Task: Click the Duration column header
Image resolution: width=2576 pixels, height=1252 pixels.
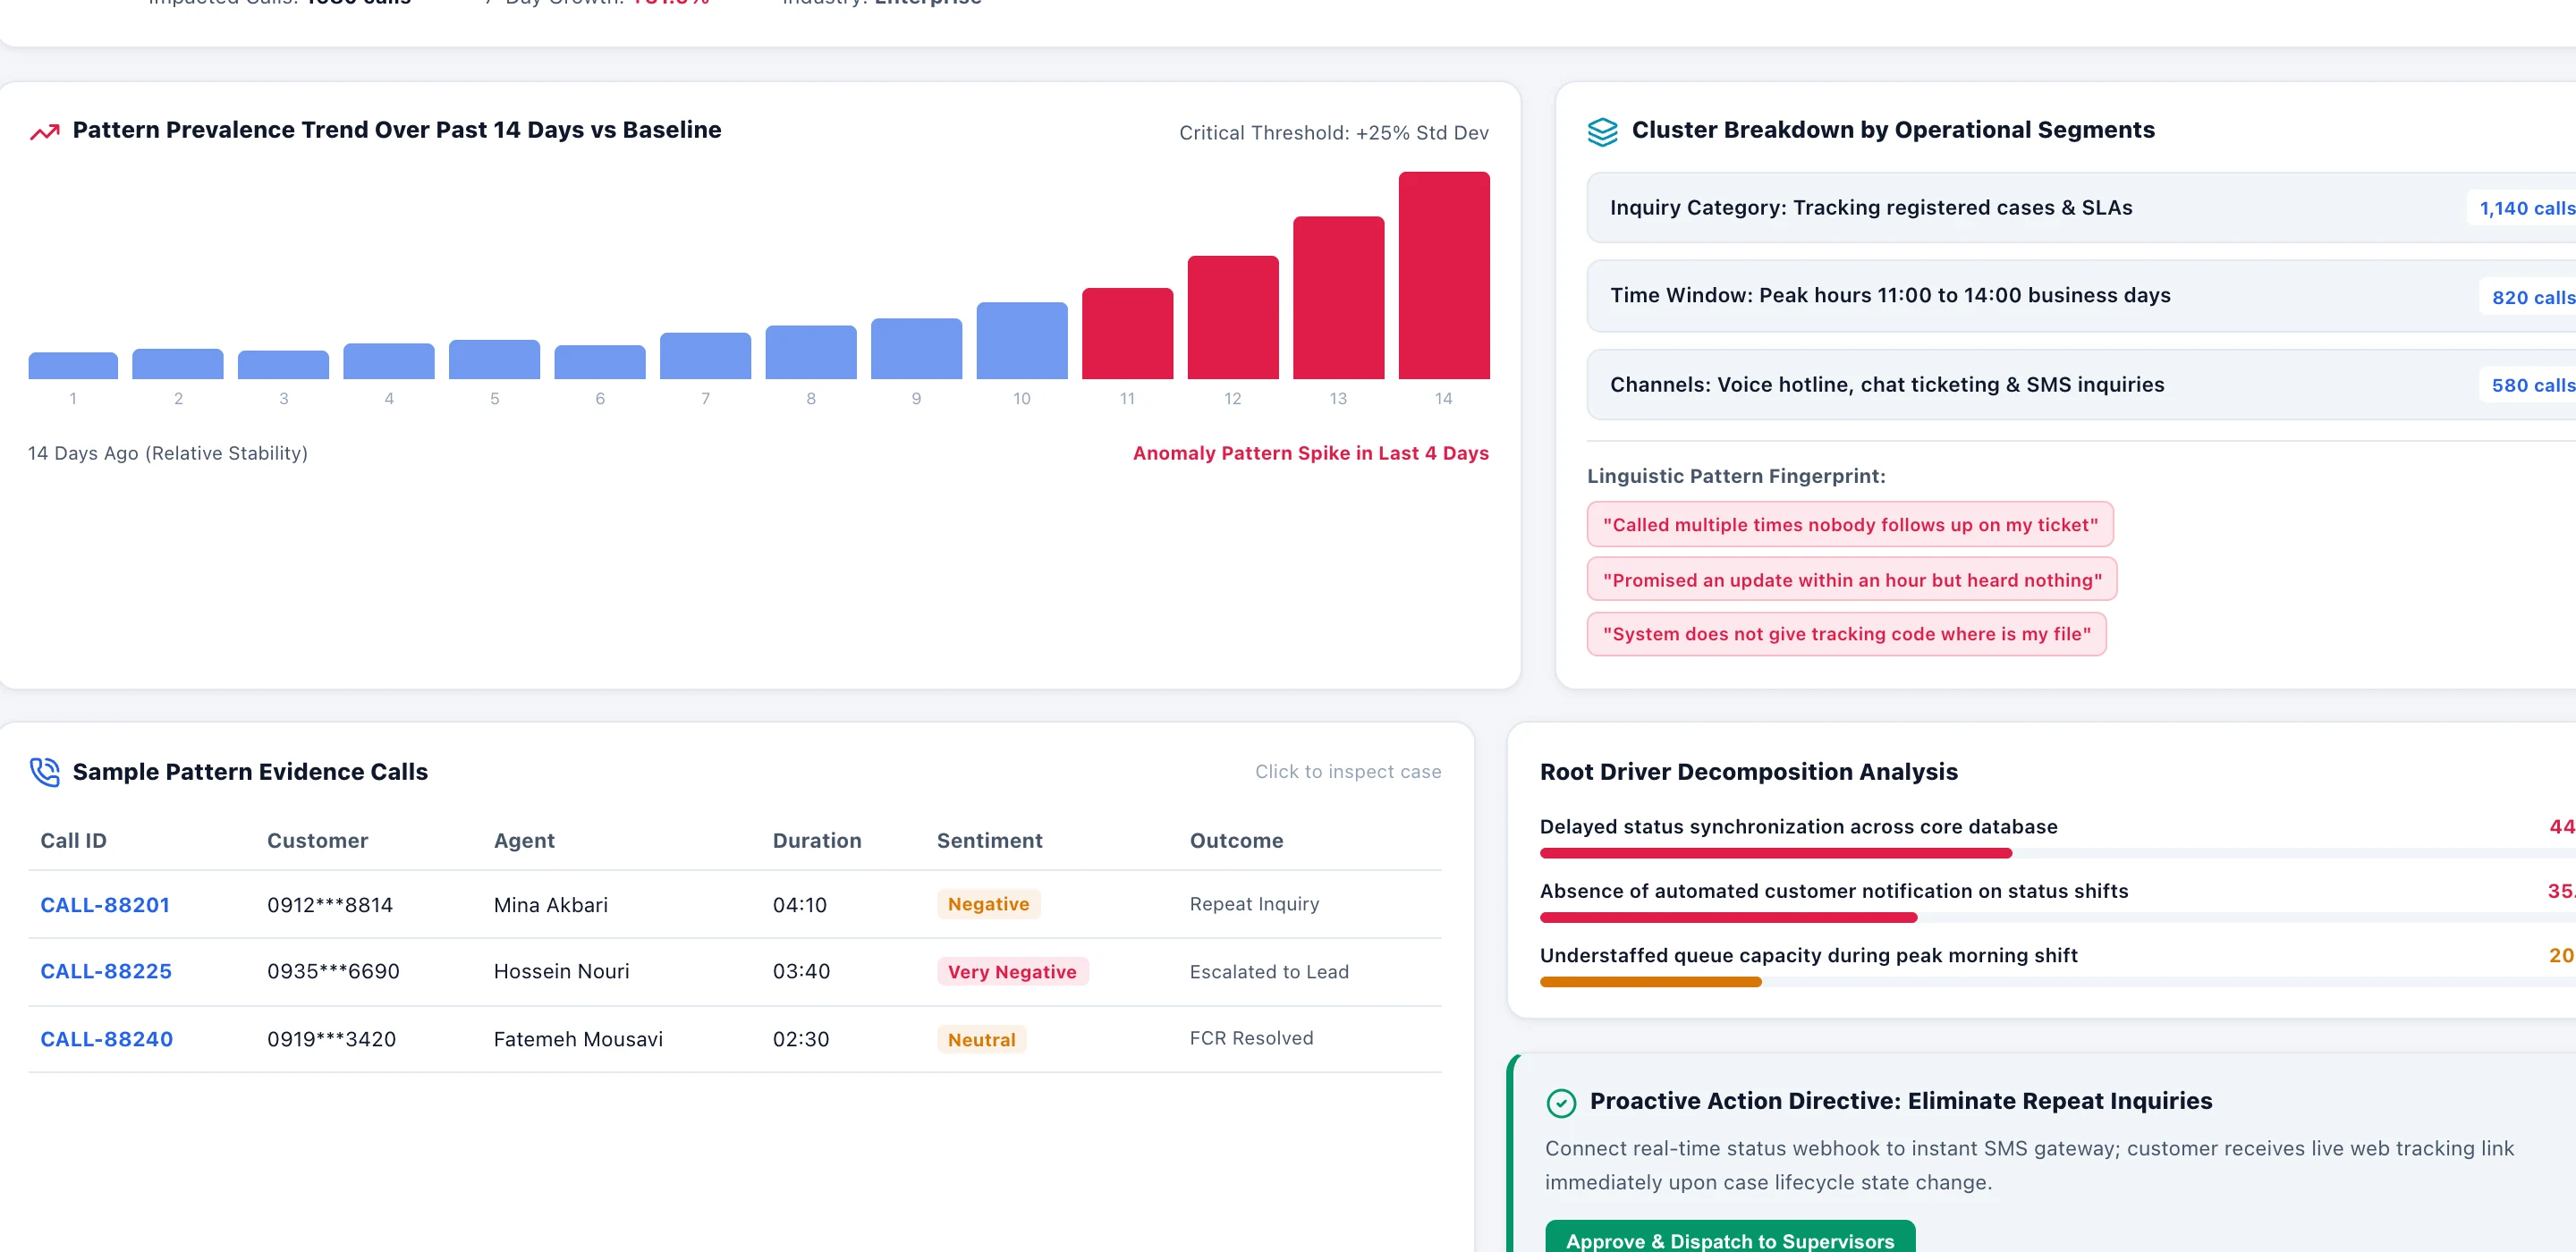Action: 816,841
